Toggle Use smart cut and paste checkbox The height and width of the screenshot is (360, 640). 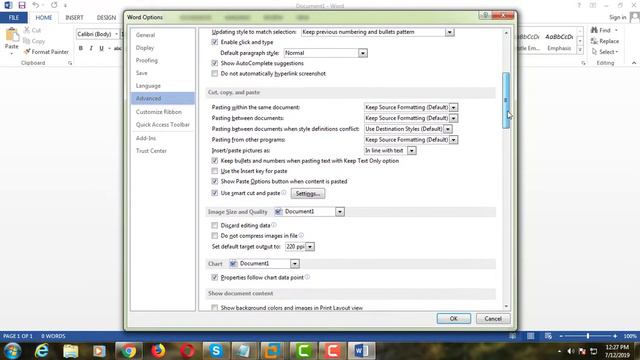point(215,193)
